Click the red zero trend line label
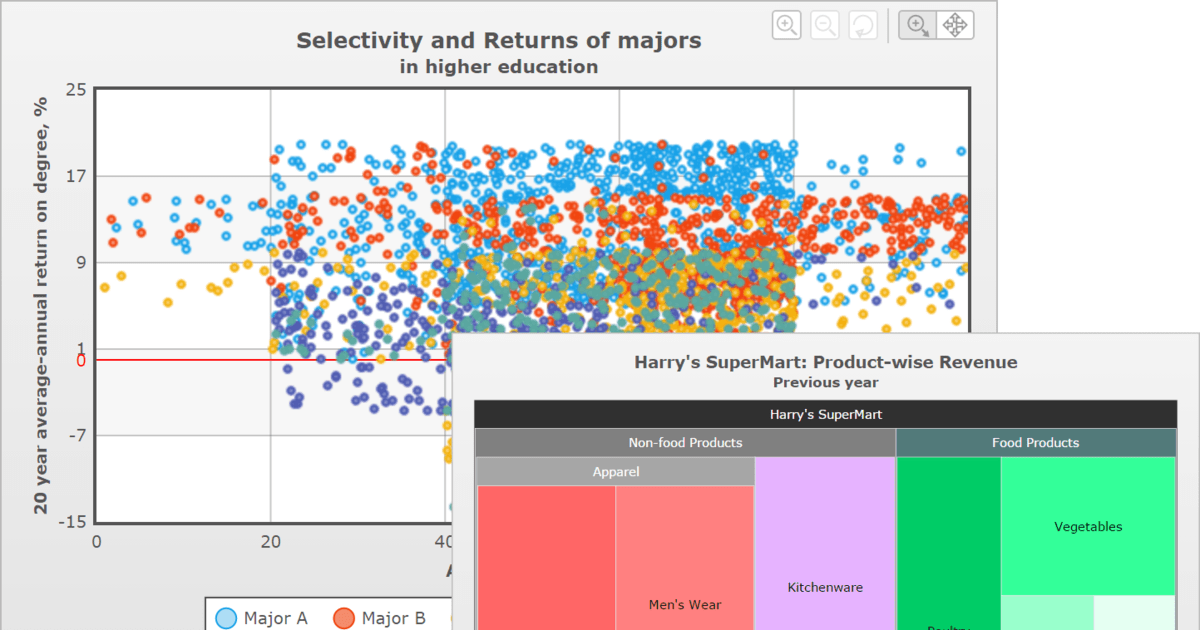 [x=81, y=361]
